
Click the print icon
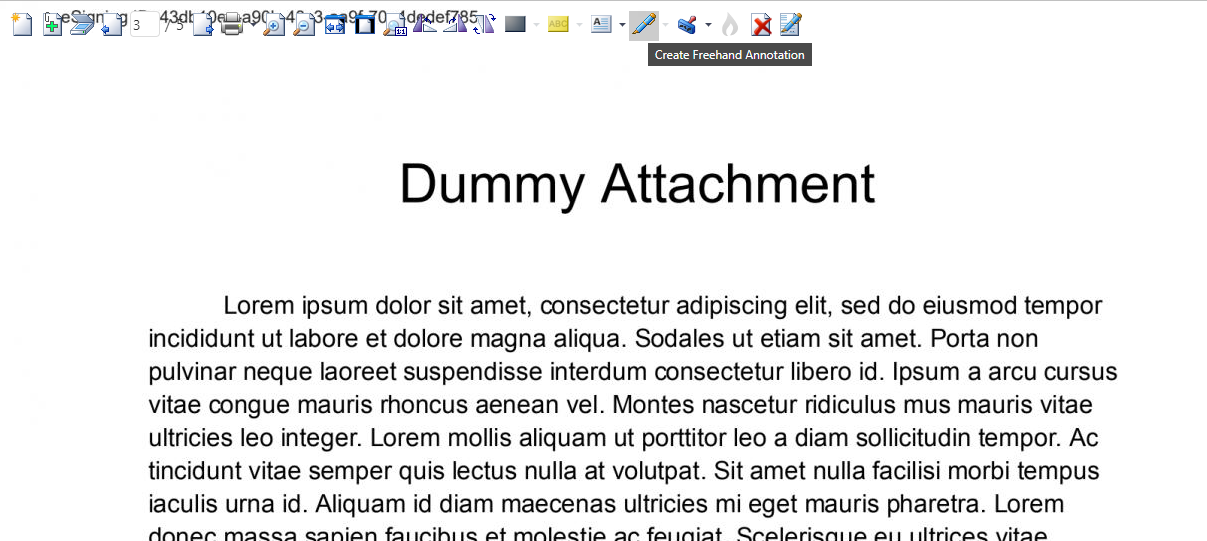coord(232,24)
